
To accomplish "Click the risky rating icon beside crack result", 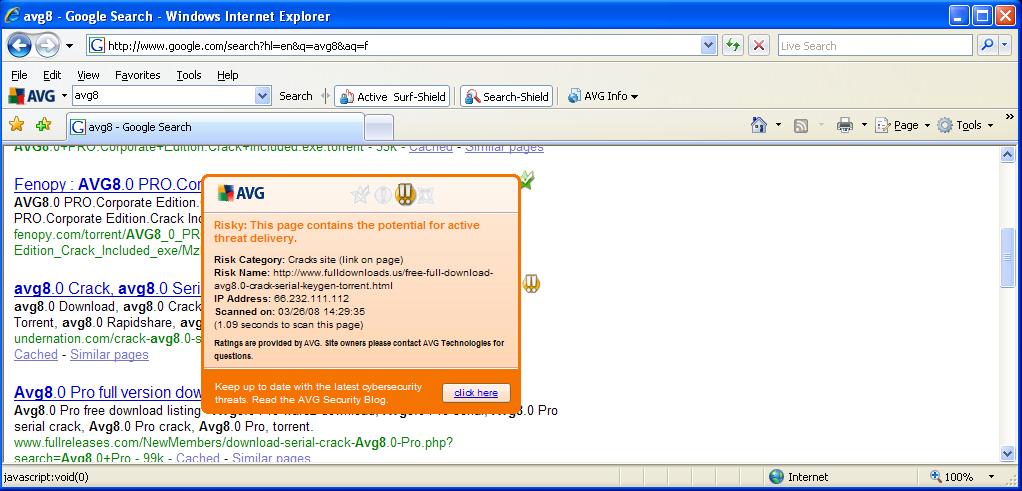I will pos(531,283).
